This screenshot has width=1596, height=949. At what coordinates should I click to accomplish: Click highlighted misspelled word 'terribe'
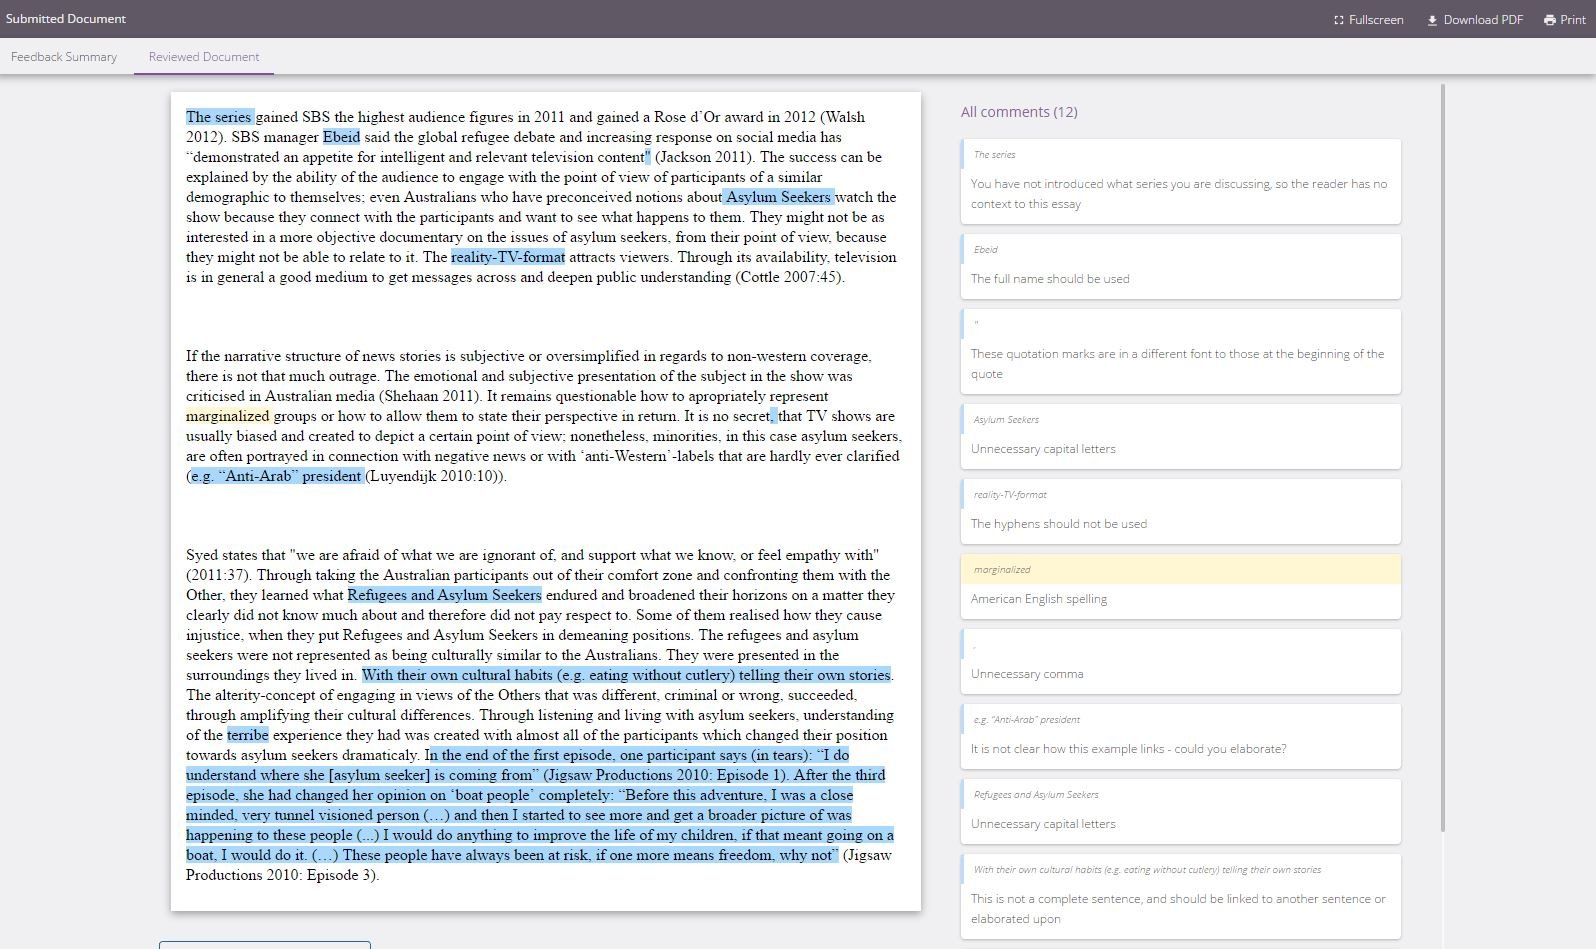pyautogui.click(x=248, y=735)
